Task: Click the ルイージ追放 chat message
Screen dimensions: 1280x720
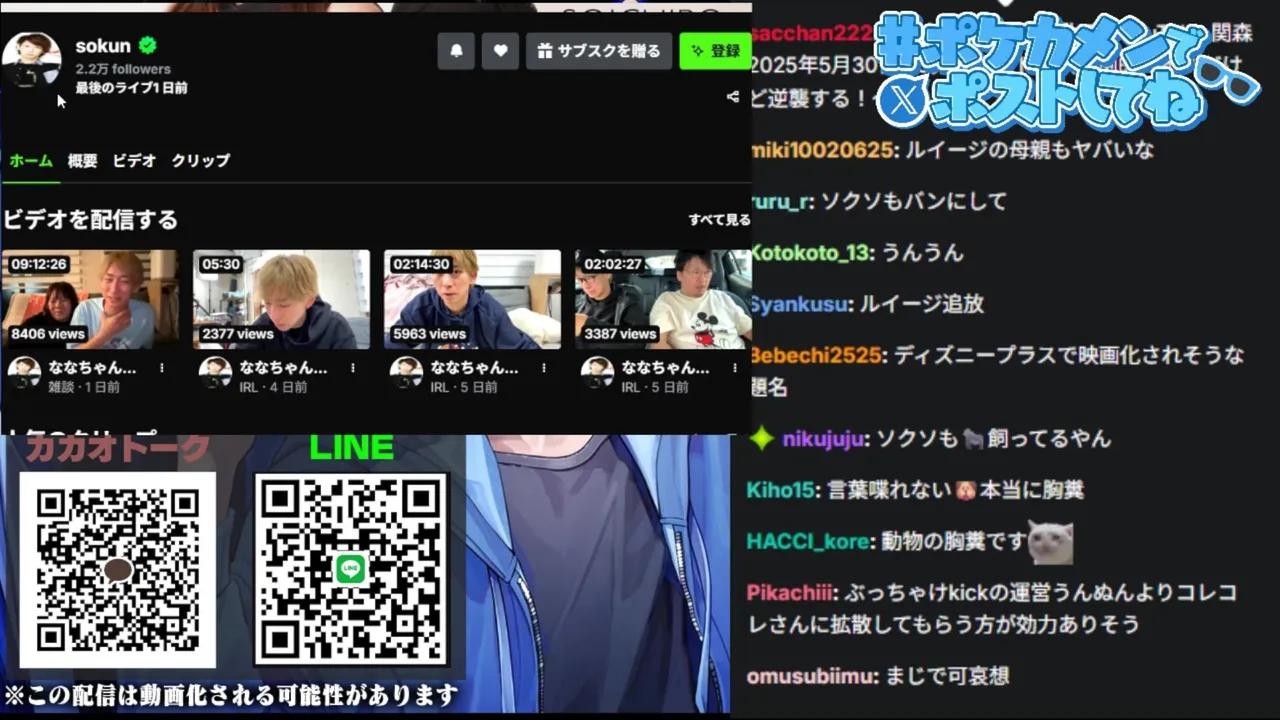Action: (x=921, y=304)
